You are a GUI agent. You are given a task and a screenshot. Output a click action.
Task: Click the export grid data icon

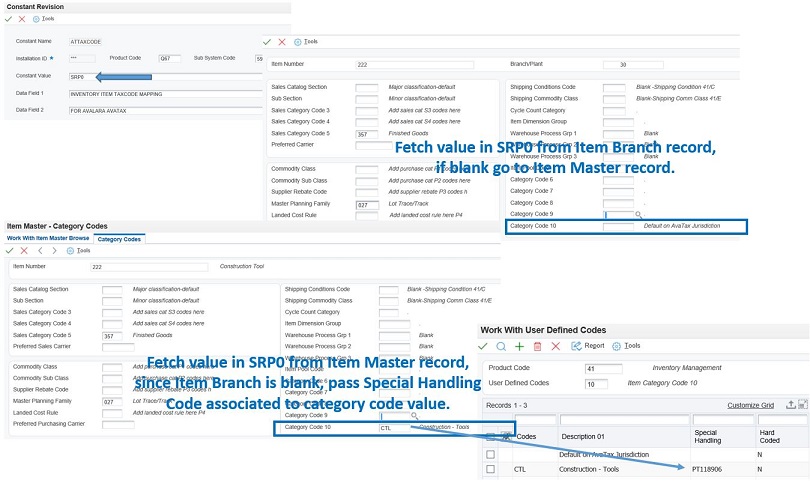click(x=791, y=404)
